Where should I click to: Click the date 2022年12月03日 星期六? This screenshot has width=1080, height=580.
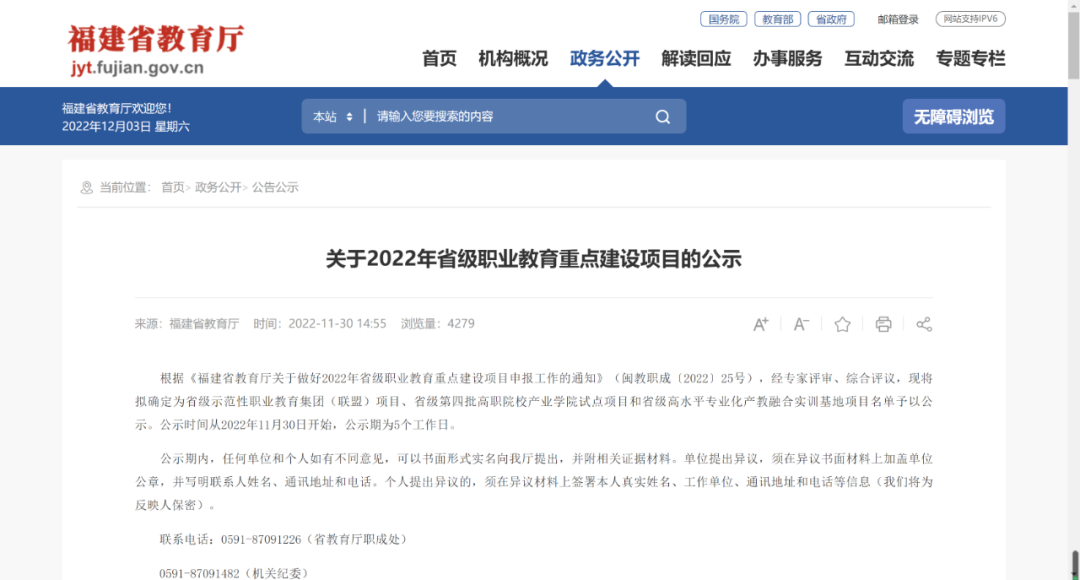pos(125,127)
